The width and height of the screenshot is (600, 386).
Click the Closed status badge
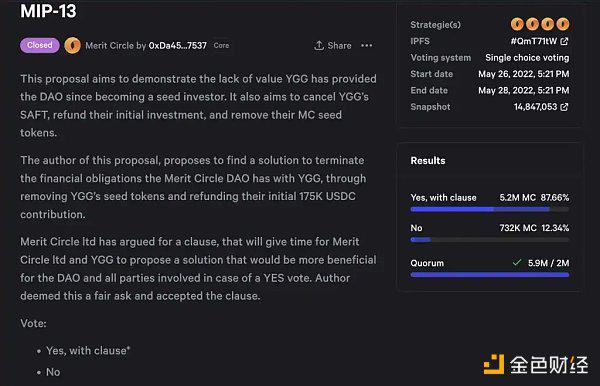click(40, 45)
